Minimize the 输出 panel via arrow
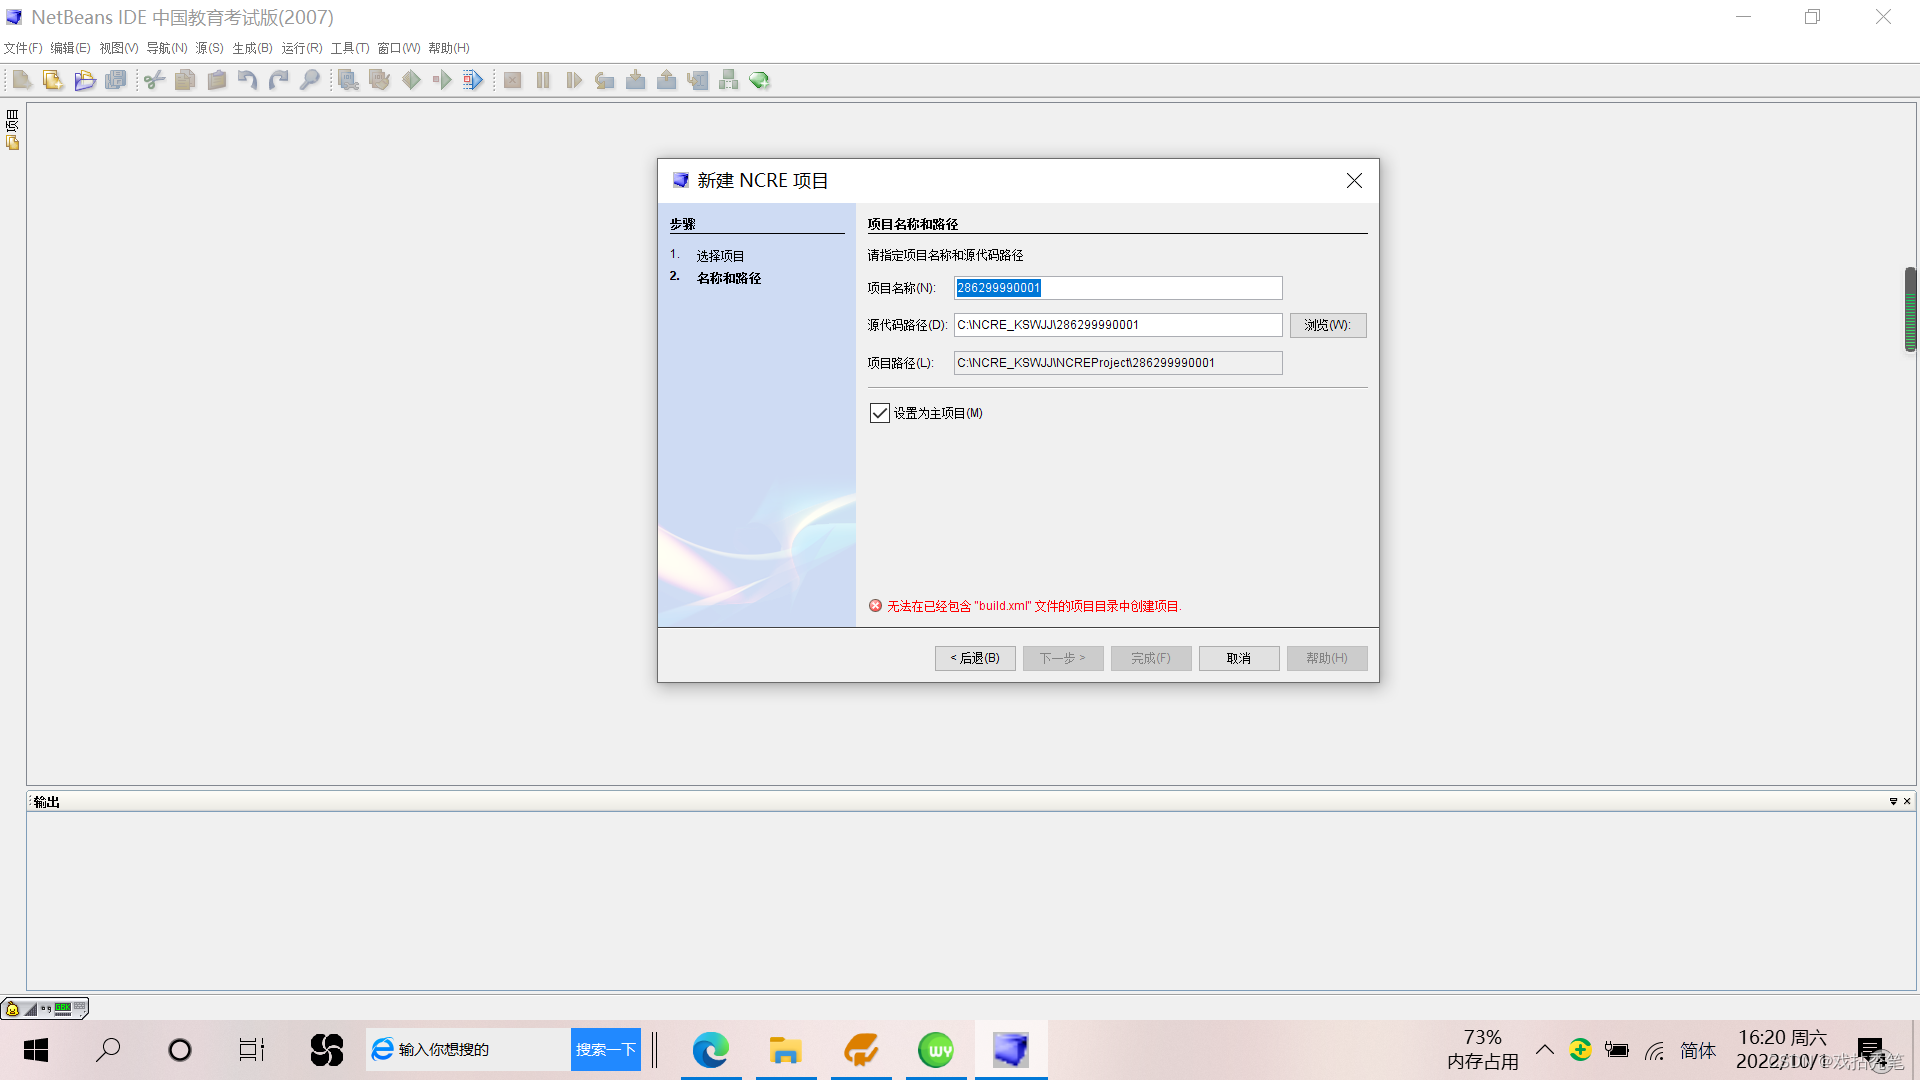 [1893, 801]
